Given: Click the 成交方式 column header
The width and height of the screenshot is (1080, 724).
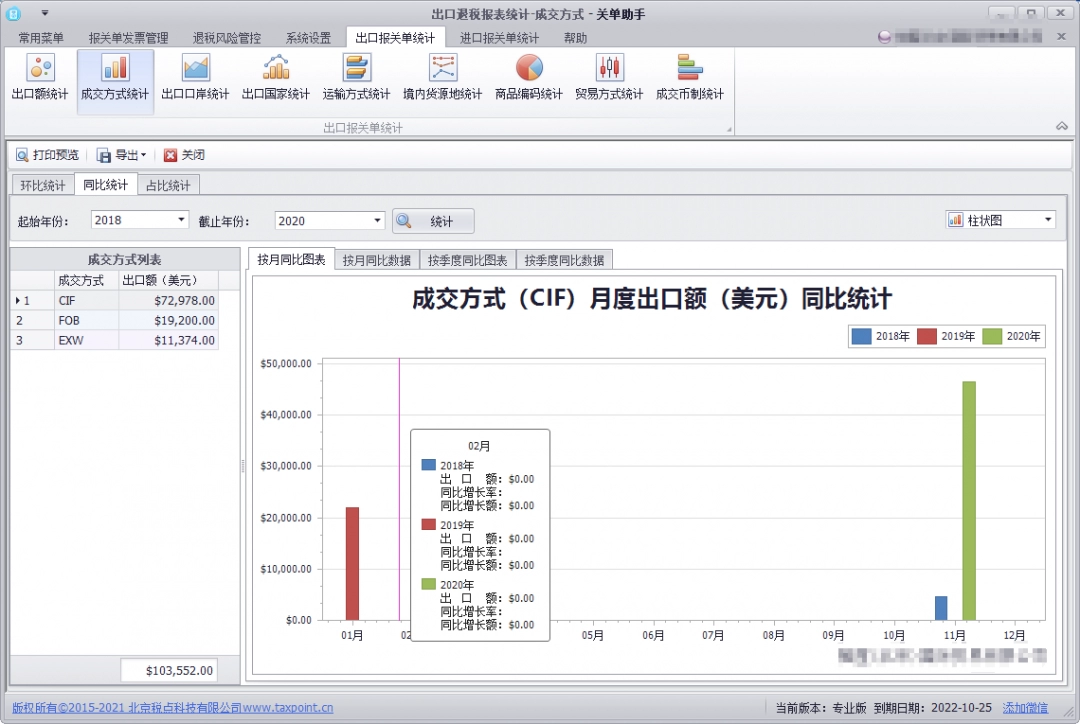Looking at the screenshot, I should 87,280.
